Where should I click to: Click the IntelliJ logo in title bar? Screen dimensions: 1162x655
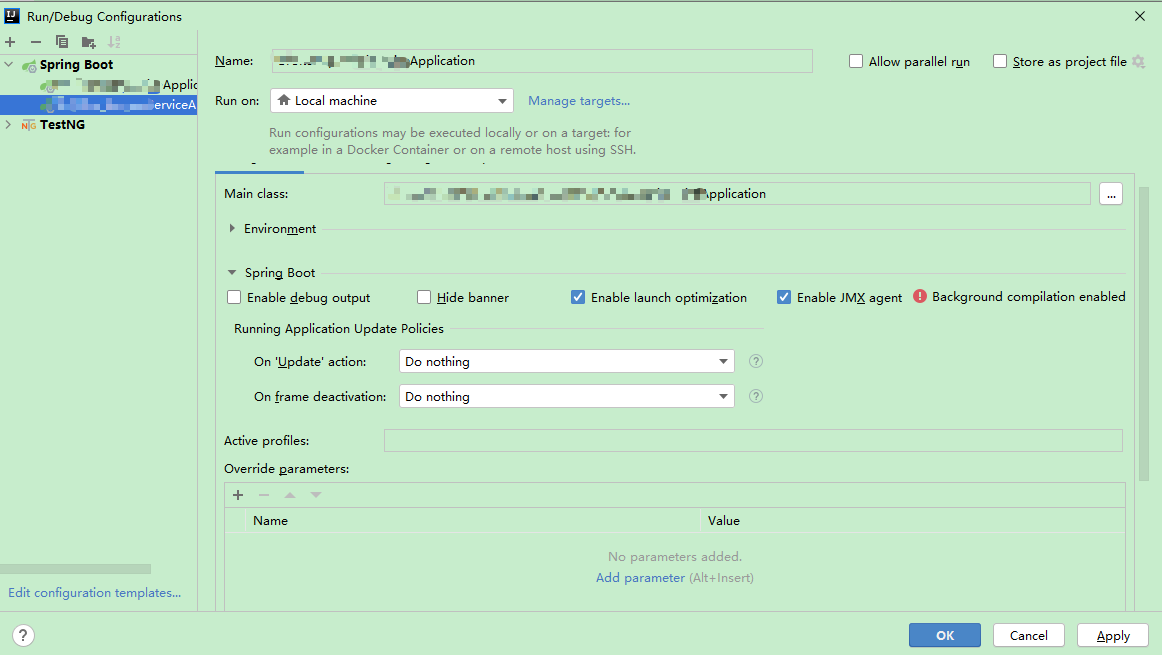(12, 16)
